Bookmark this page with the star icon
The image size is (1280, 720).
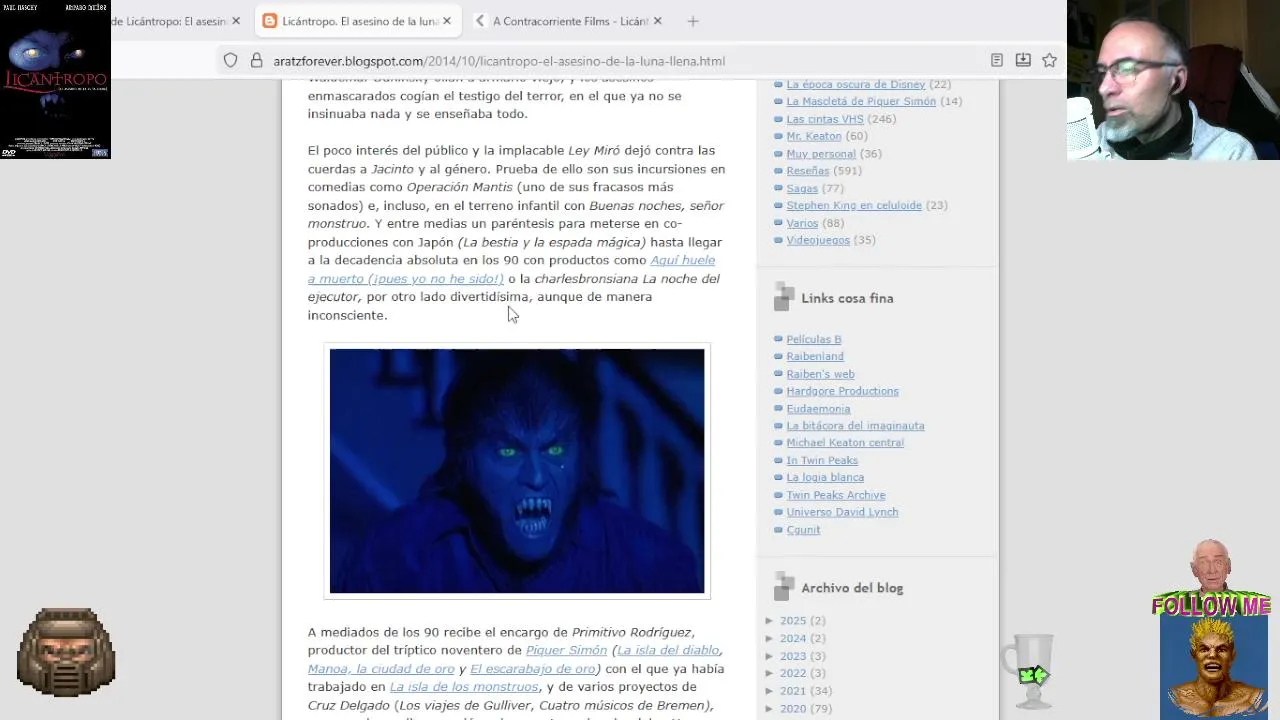tap(1049, 61)
